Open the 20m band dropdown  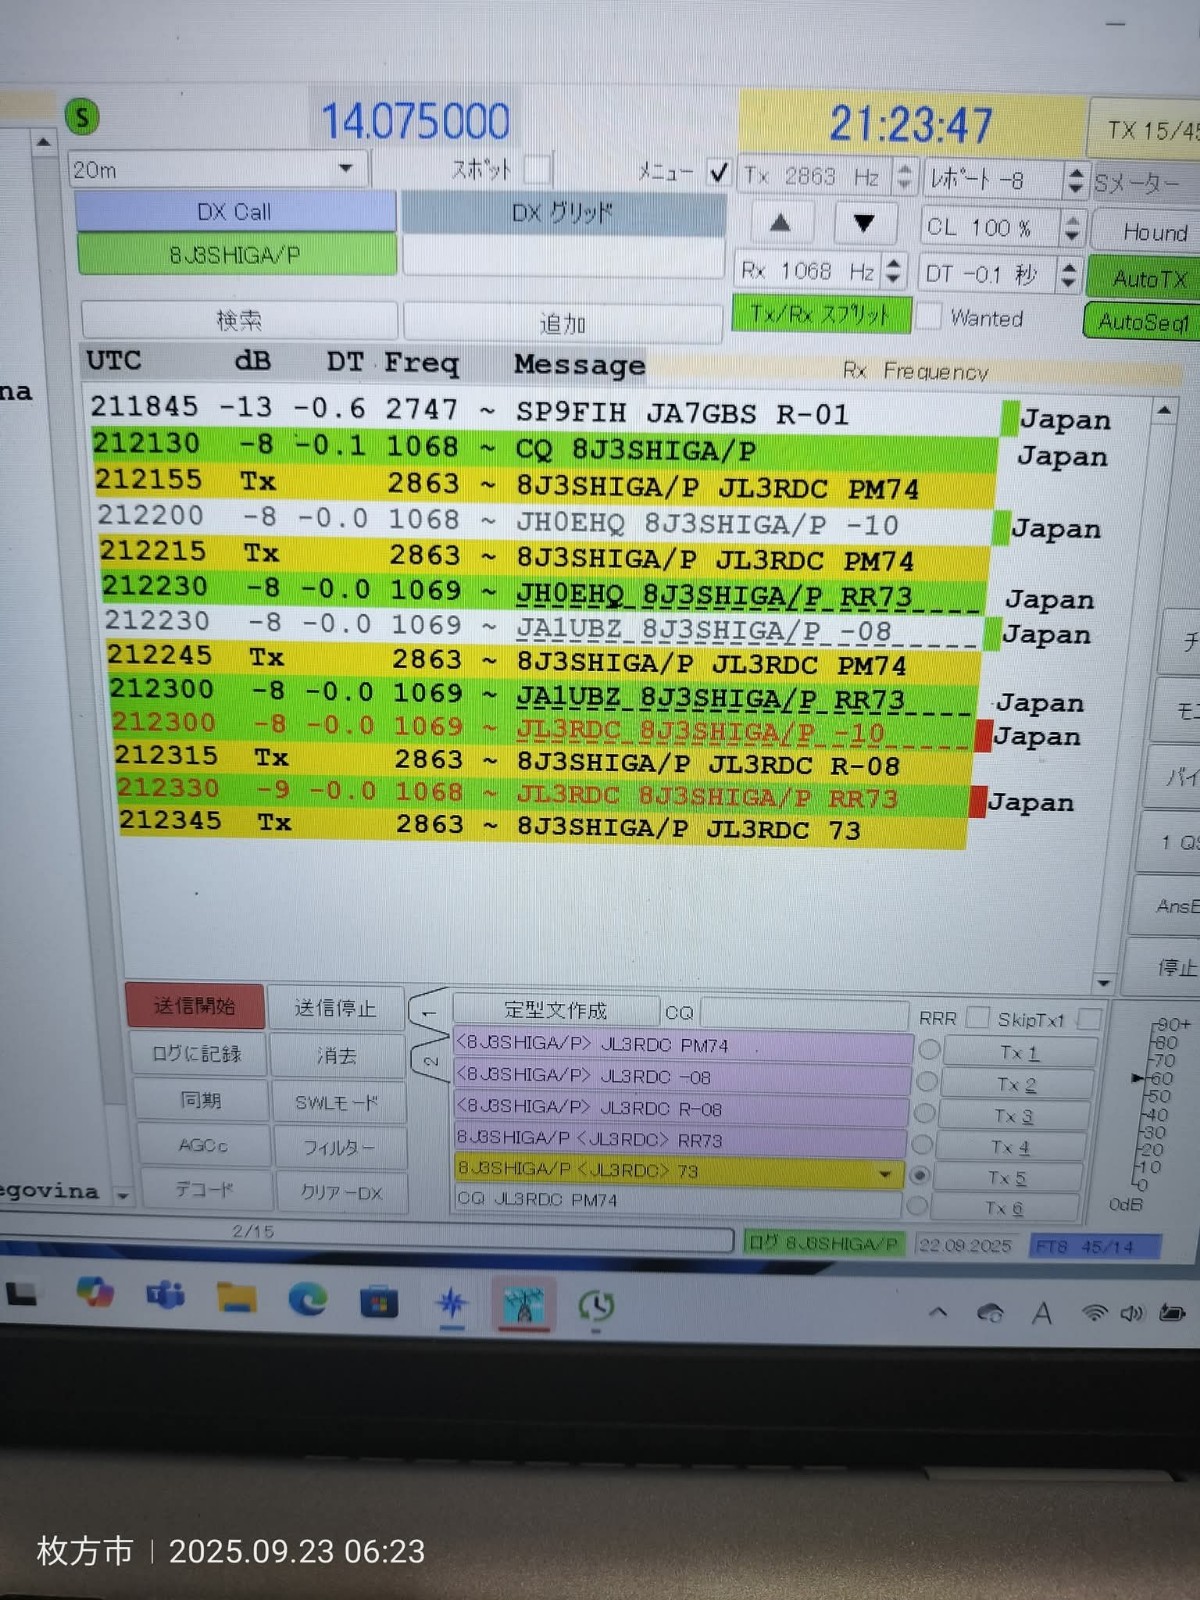tap(346, 168)
